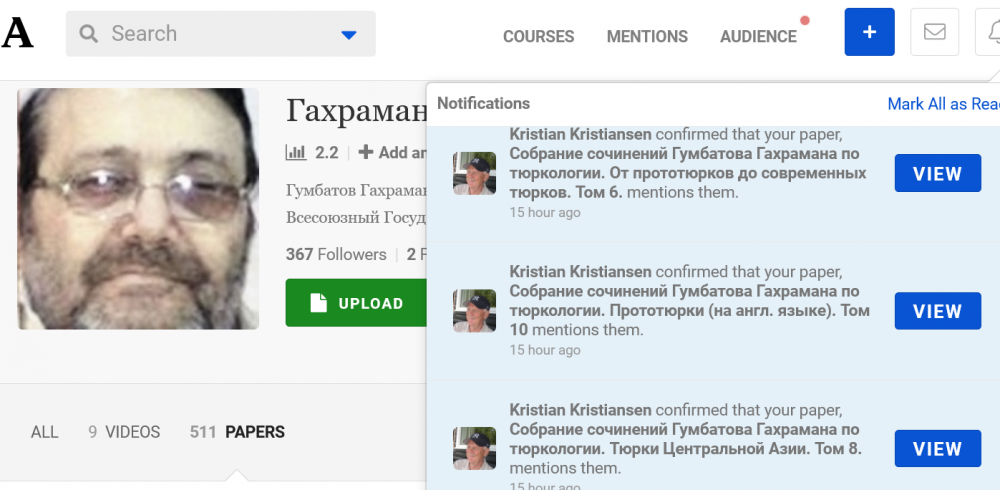Open messages via the envelope icon
The width and height of the screenshot is (1000, 490).
point(934,32)
